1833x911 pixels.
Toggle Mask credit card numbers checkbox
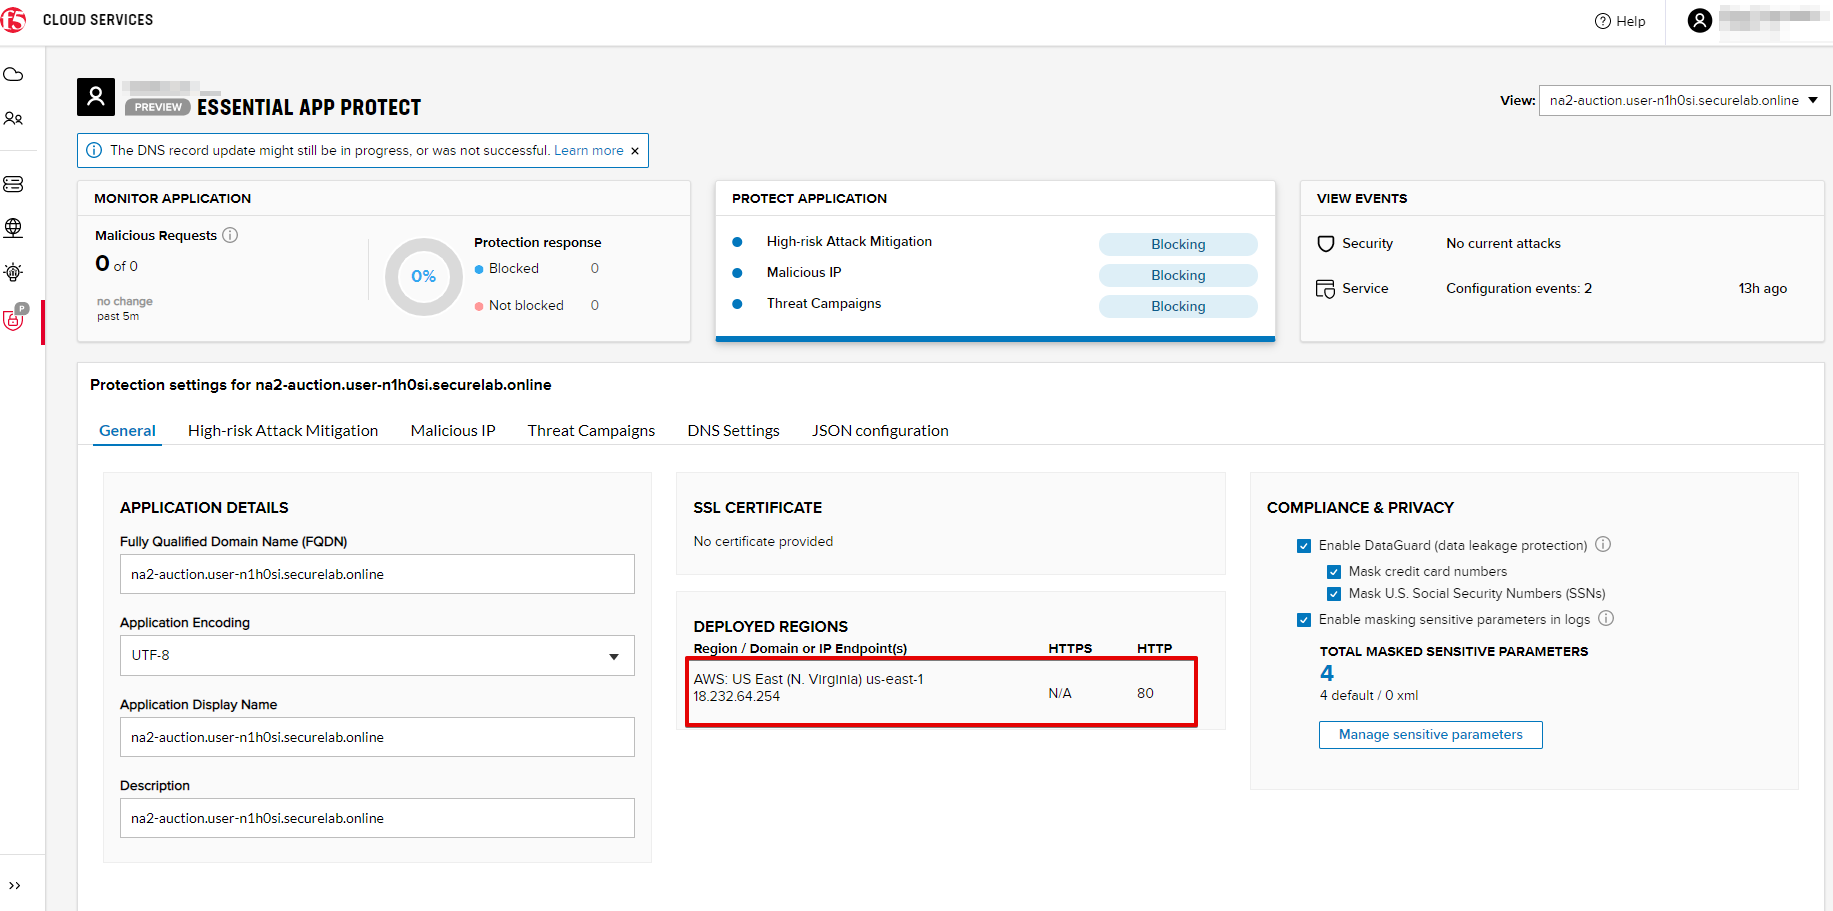[x=1334, y=572]
